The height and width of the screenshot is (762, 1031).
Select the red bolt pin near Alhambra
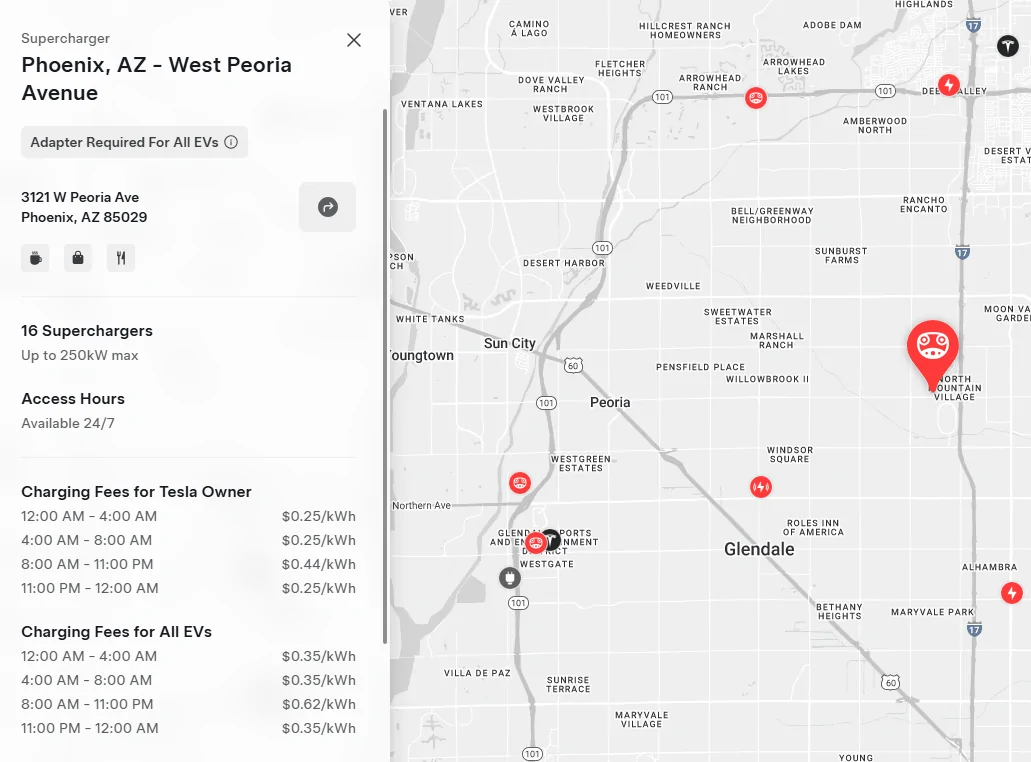click(x=1011, y=593)
